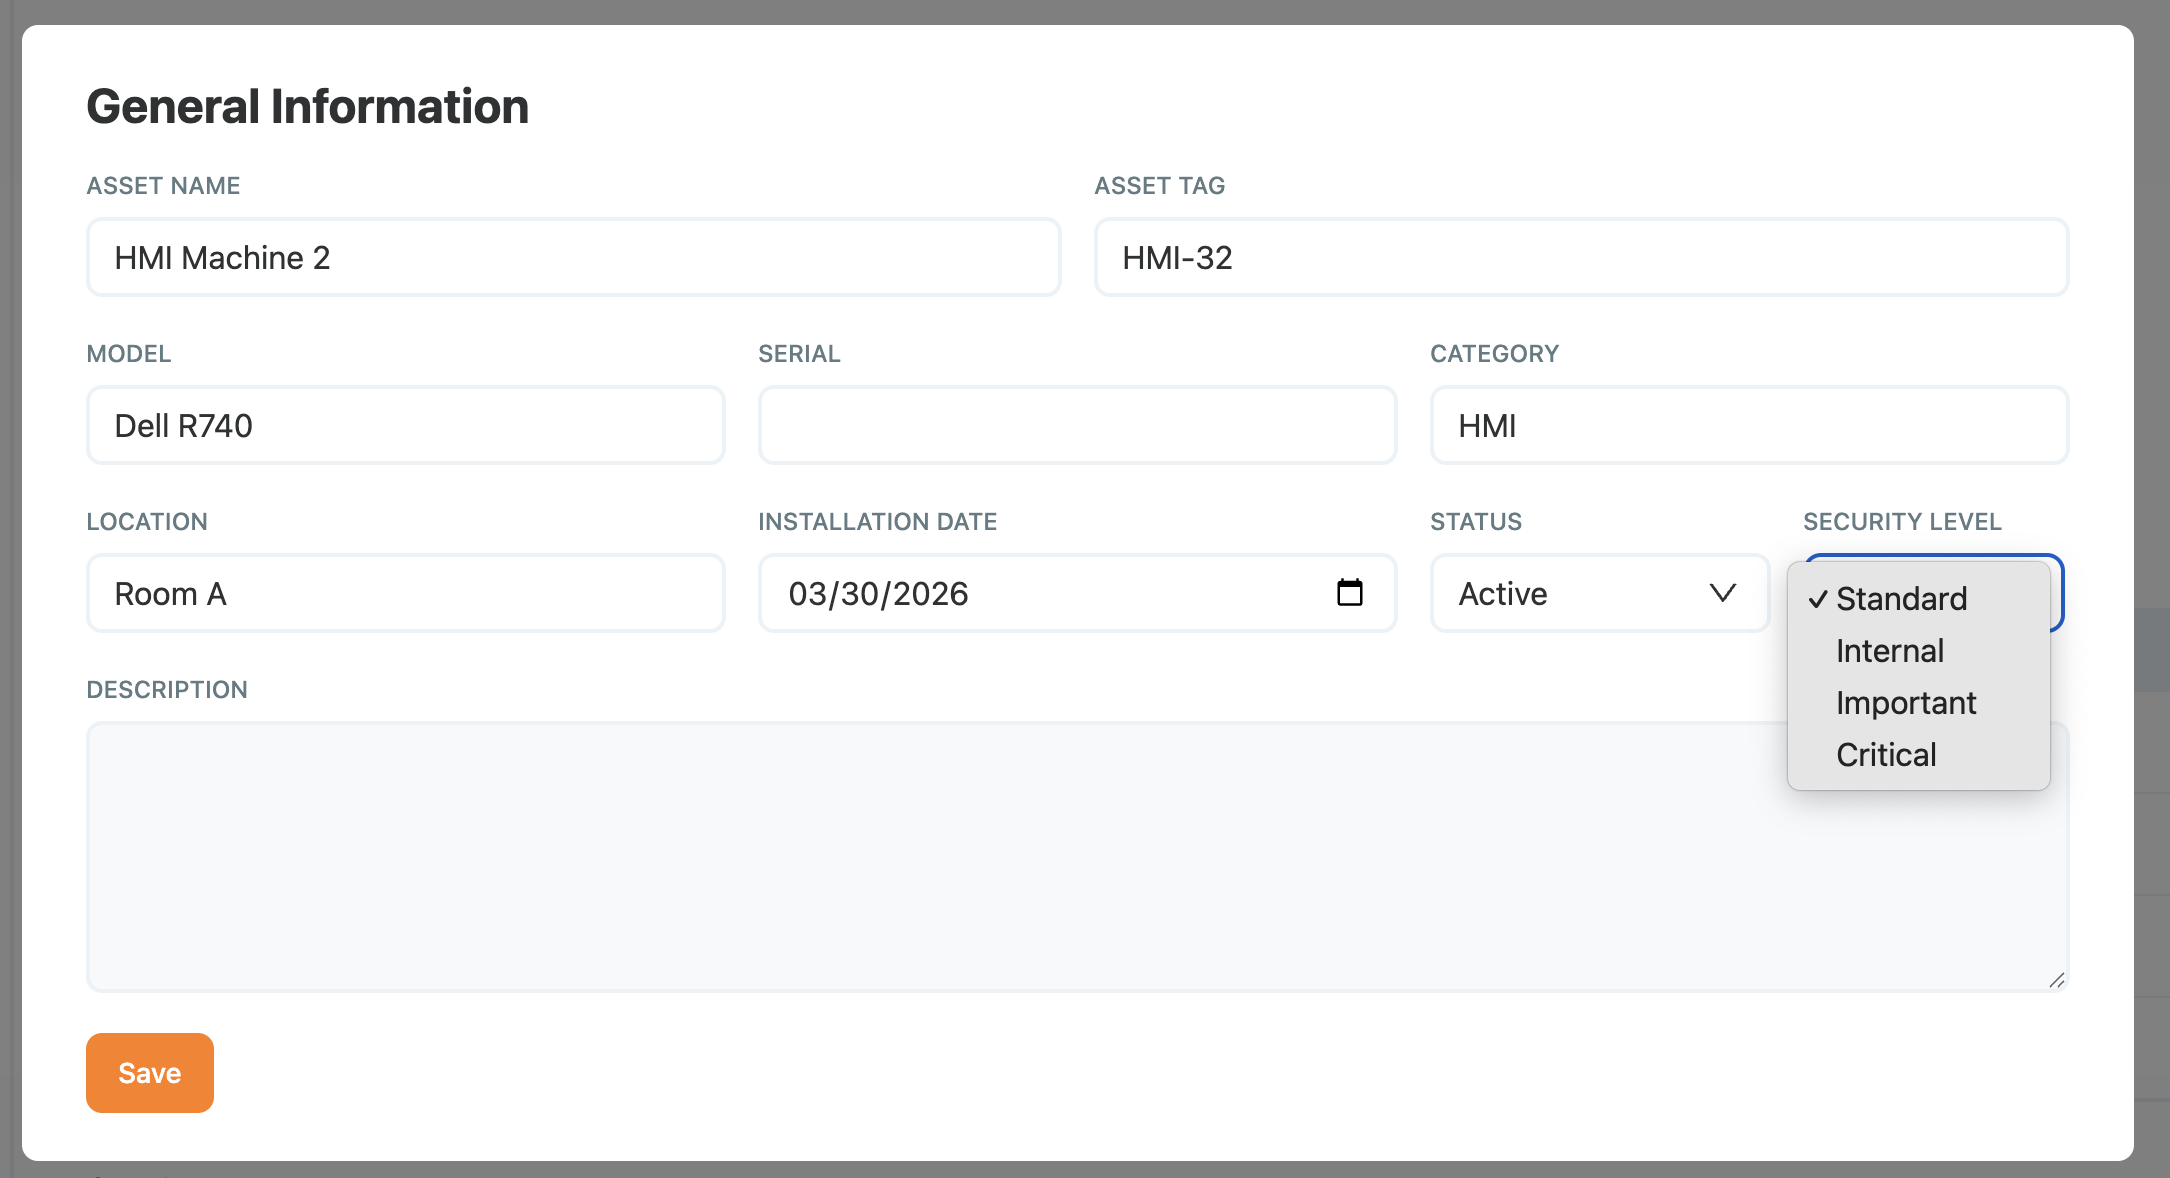Click the Asset Tag input containing HMI-32

pos(1580,258)
